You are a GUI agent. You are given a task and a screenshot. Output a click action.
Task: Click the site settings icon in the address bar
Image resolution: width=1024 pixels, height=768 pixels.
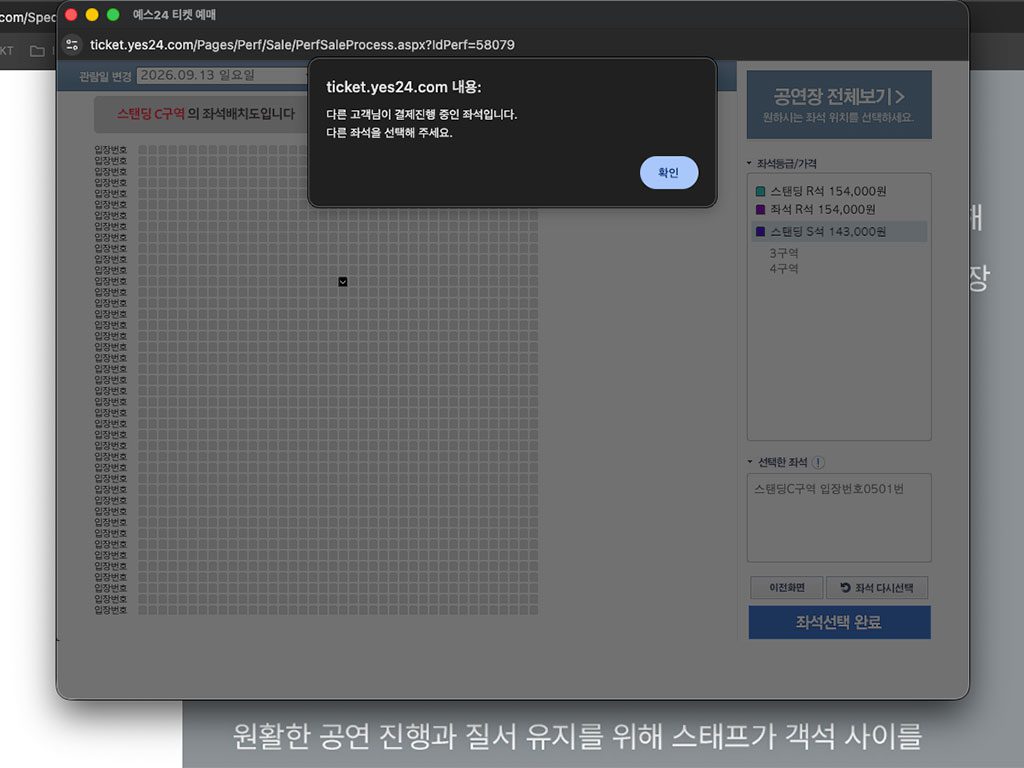[71, 44]
